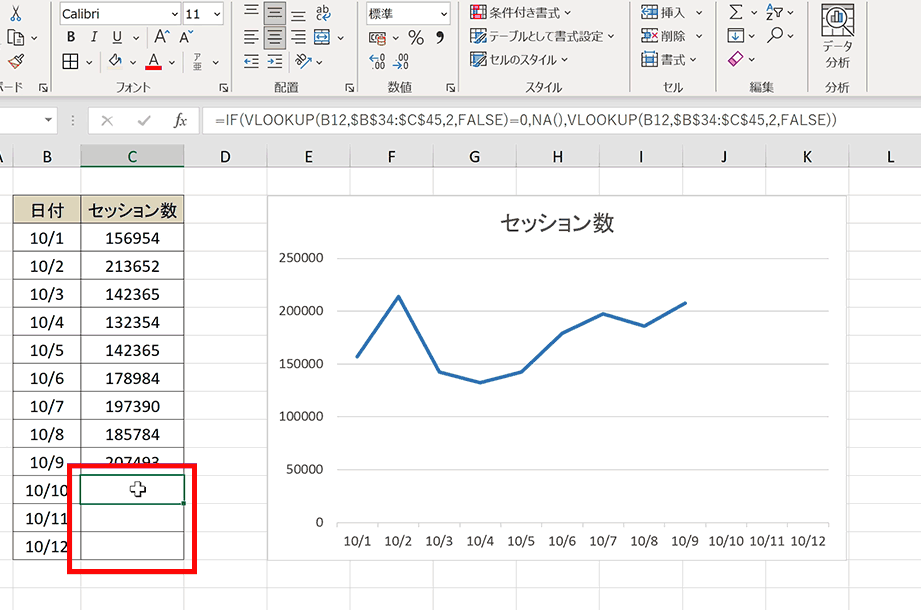The height and width of the screenshot is (610, 921).
Task: Open テーブルとして書式設定 menu
Action: [x=542, y=36]
